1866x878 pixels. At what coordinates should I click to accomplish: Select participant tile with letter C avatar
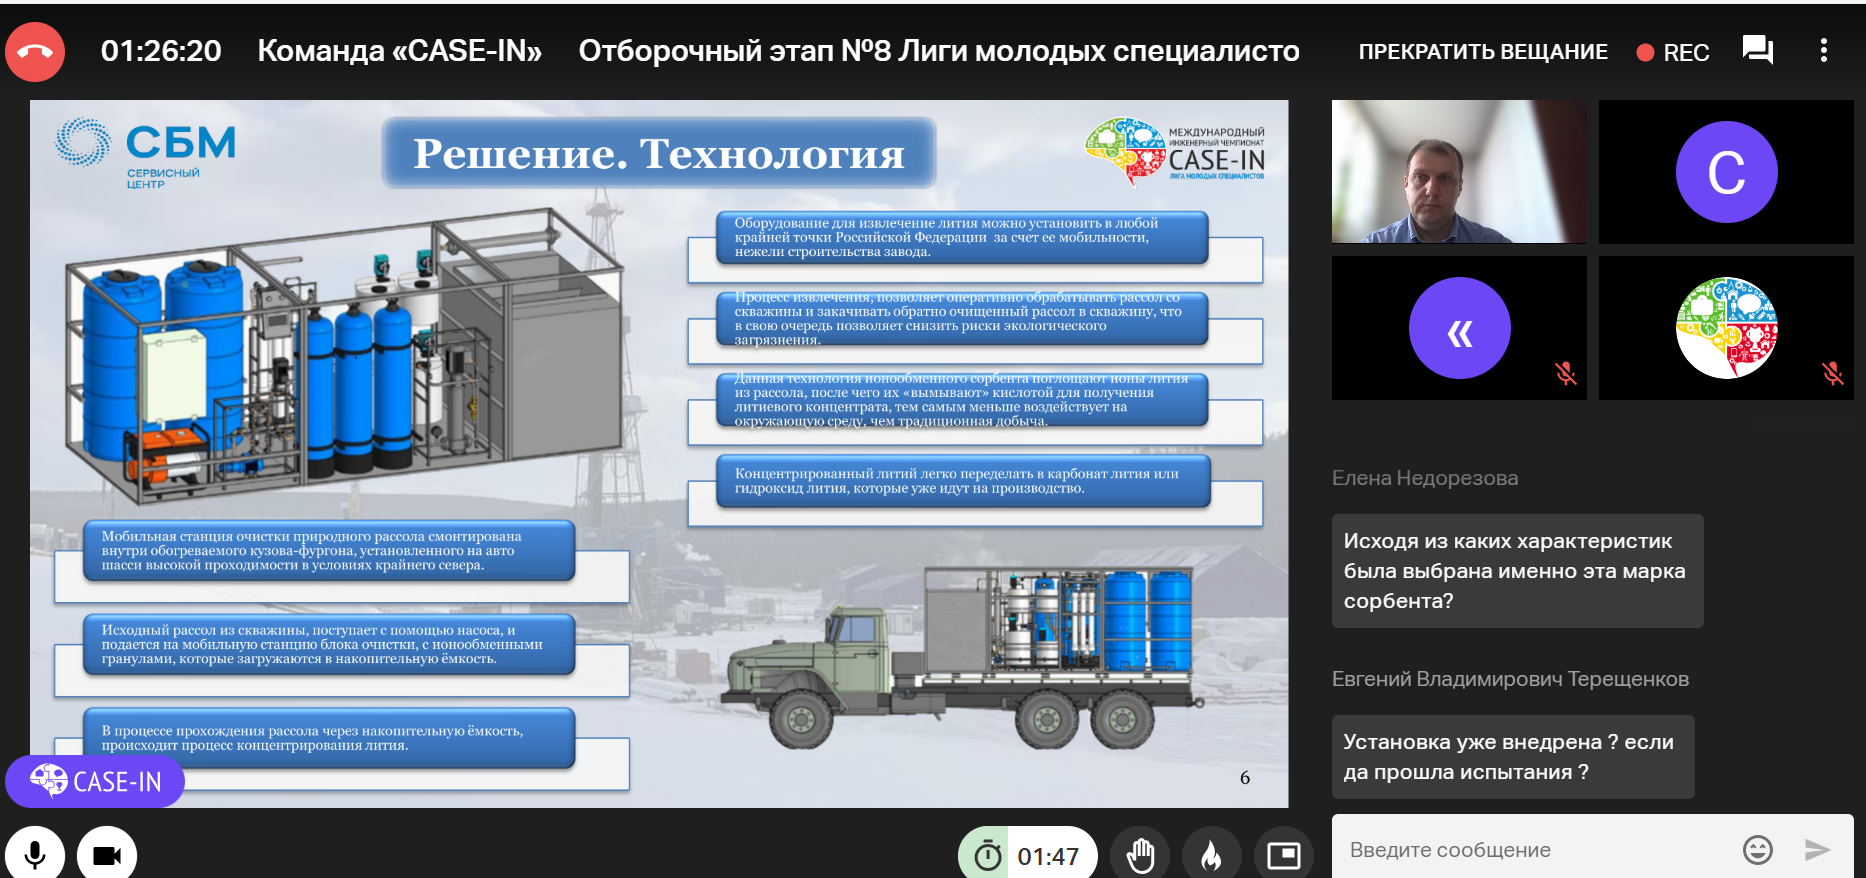tap(1726, 171)
